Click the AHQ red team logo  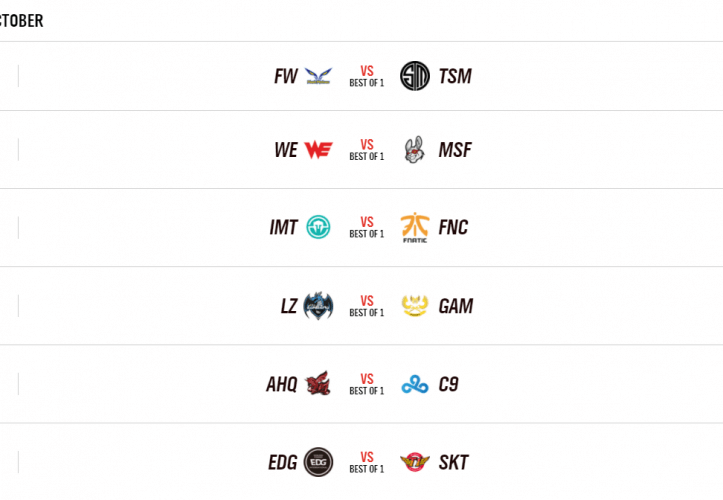pos(318,384)
